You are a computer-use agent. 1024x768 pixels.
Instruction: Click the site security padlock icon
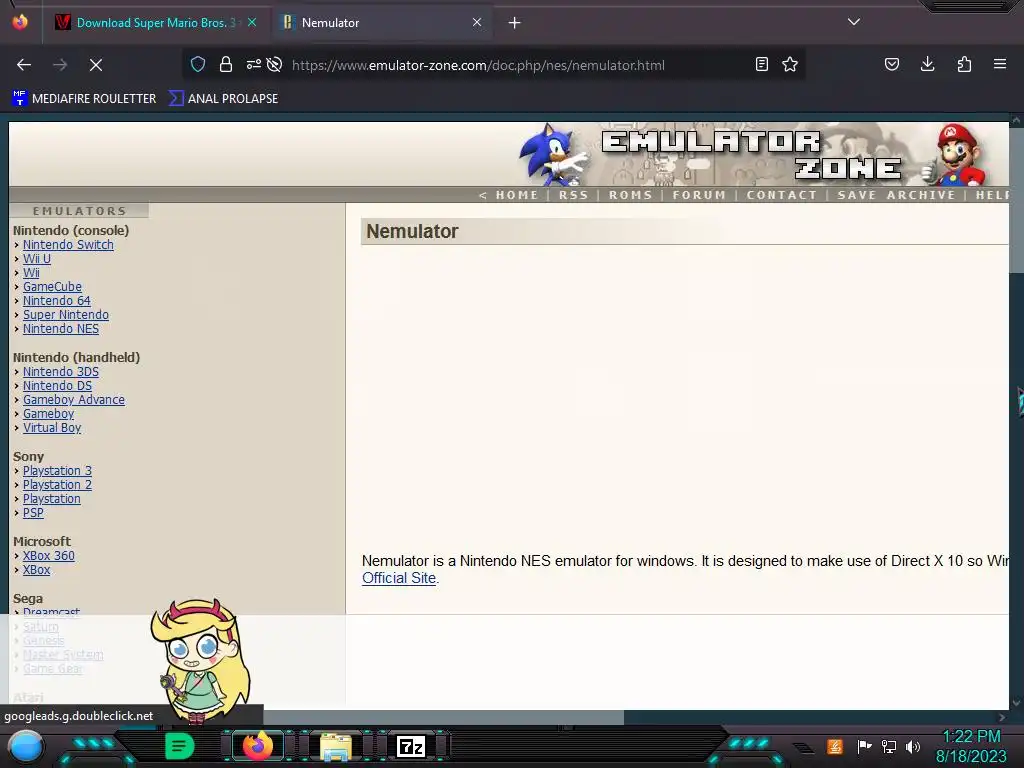click(226, 64)
